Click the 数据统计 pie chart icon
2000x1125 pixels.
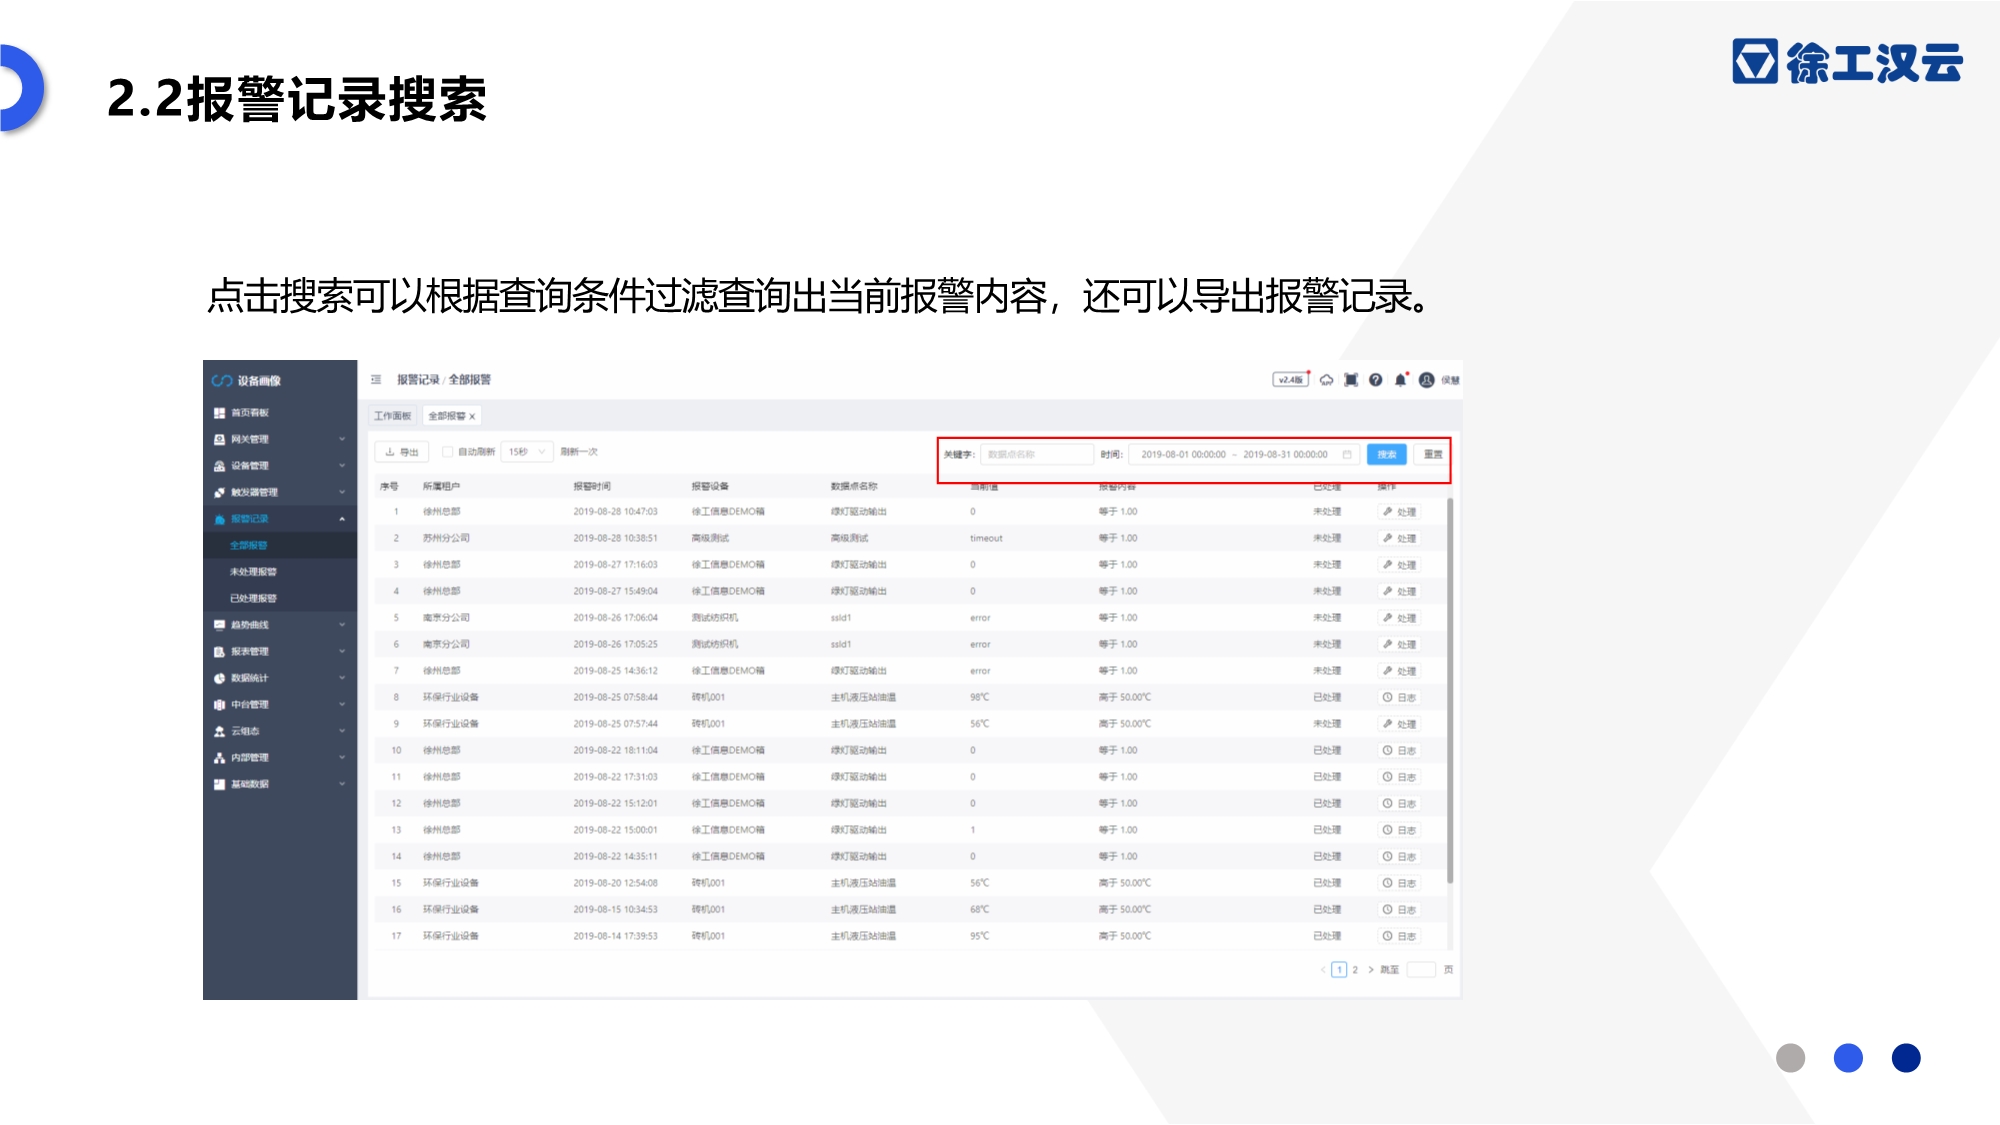click(219, 678)
